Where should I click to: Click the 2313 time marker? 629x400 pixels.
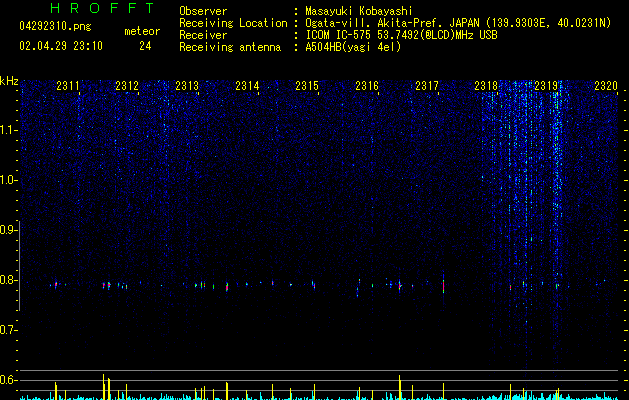pos(187,85)
